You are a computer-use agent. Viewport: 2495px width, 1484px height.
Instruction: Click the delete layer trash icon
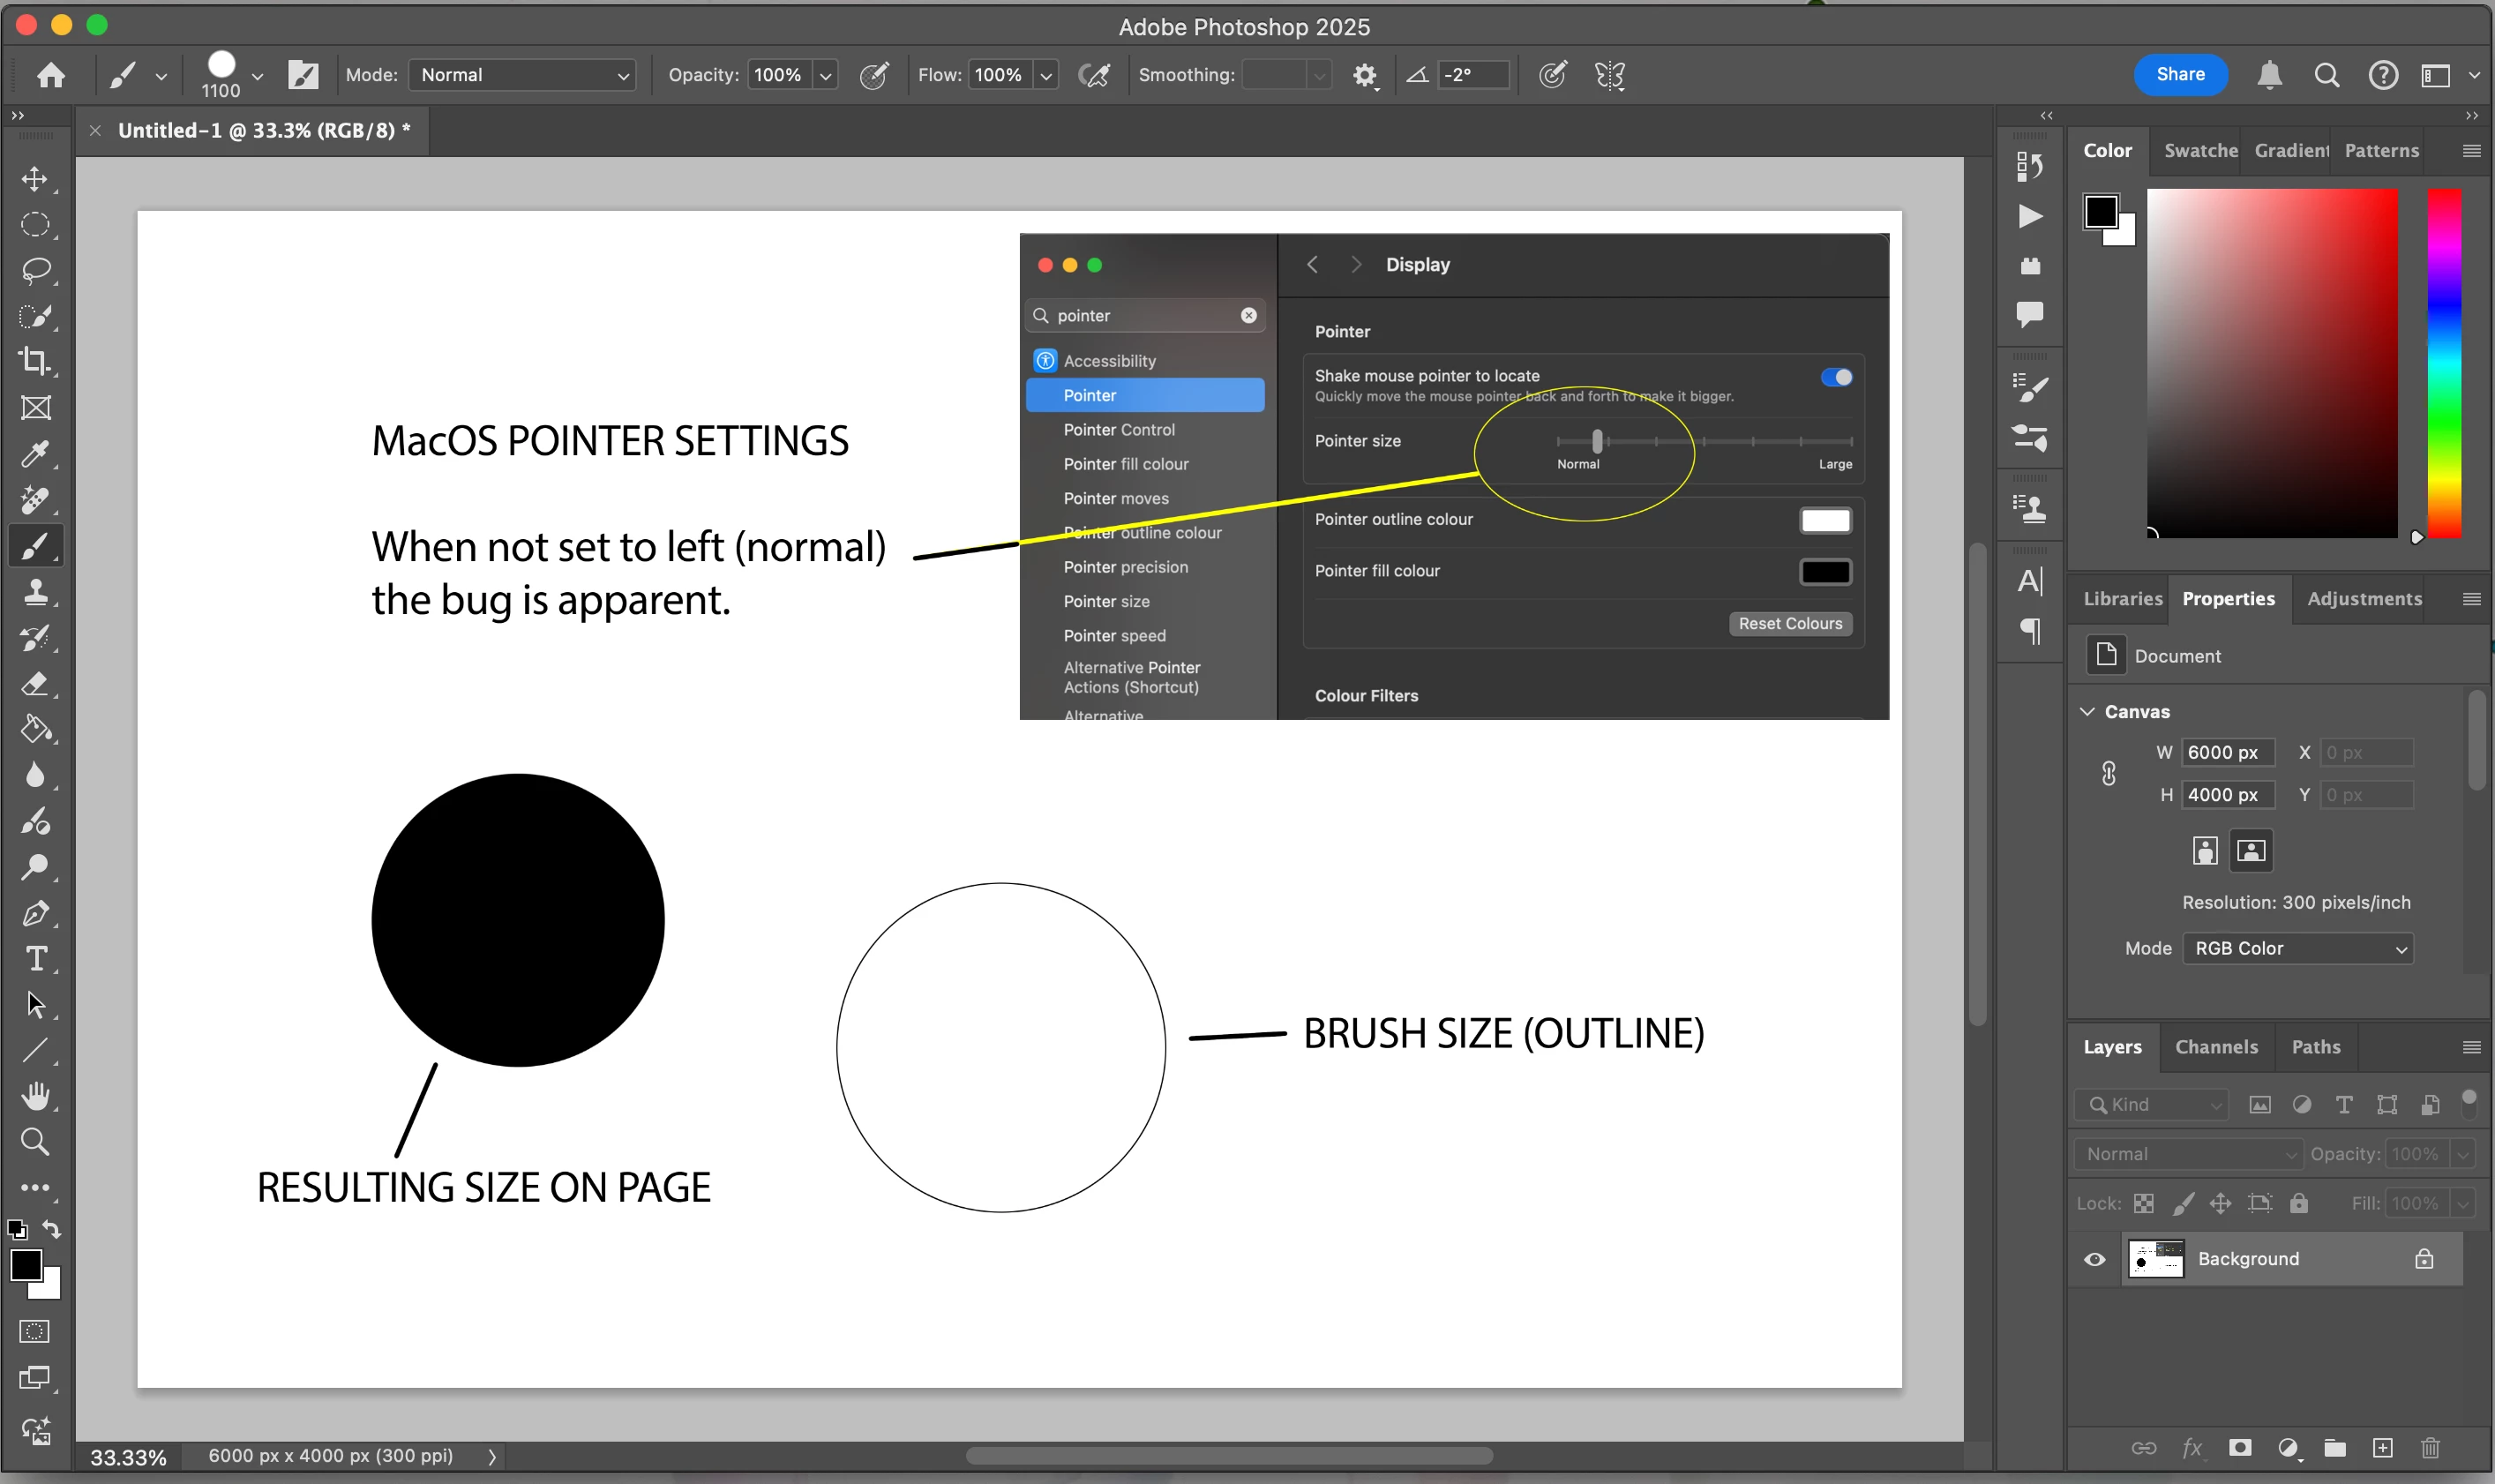[x=2430, y=1448]
